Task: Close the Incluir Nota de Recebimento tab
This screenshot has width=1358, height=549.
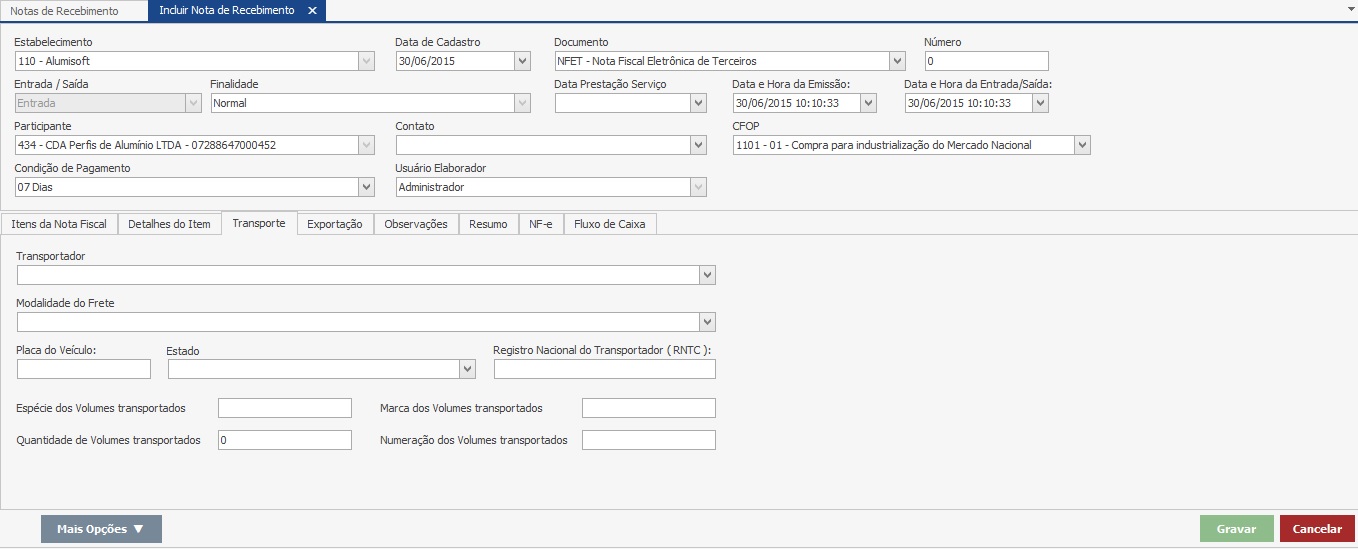Action: 312,11
